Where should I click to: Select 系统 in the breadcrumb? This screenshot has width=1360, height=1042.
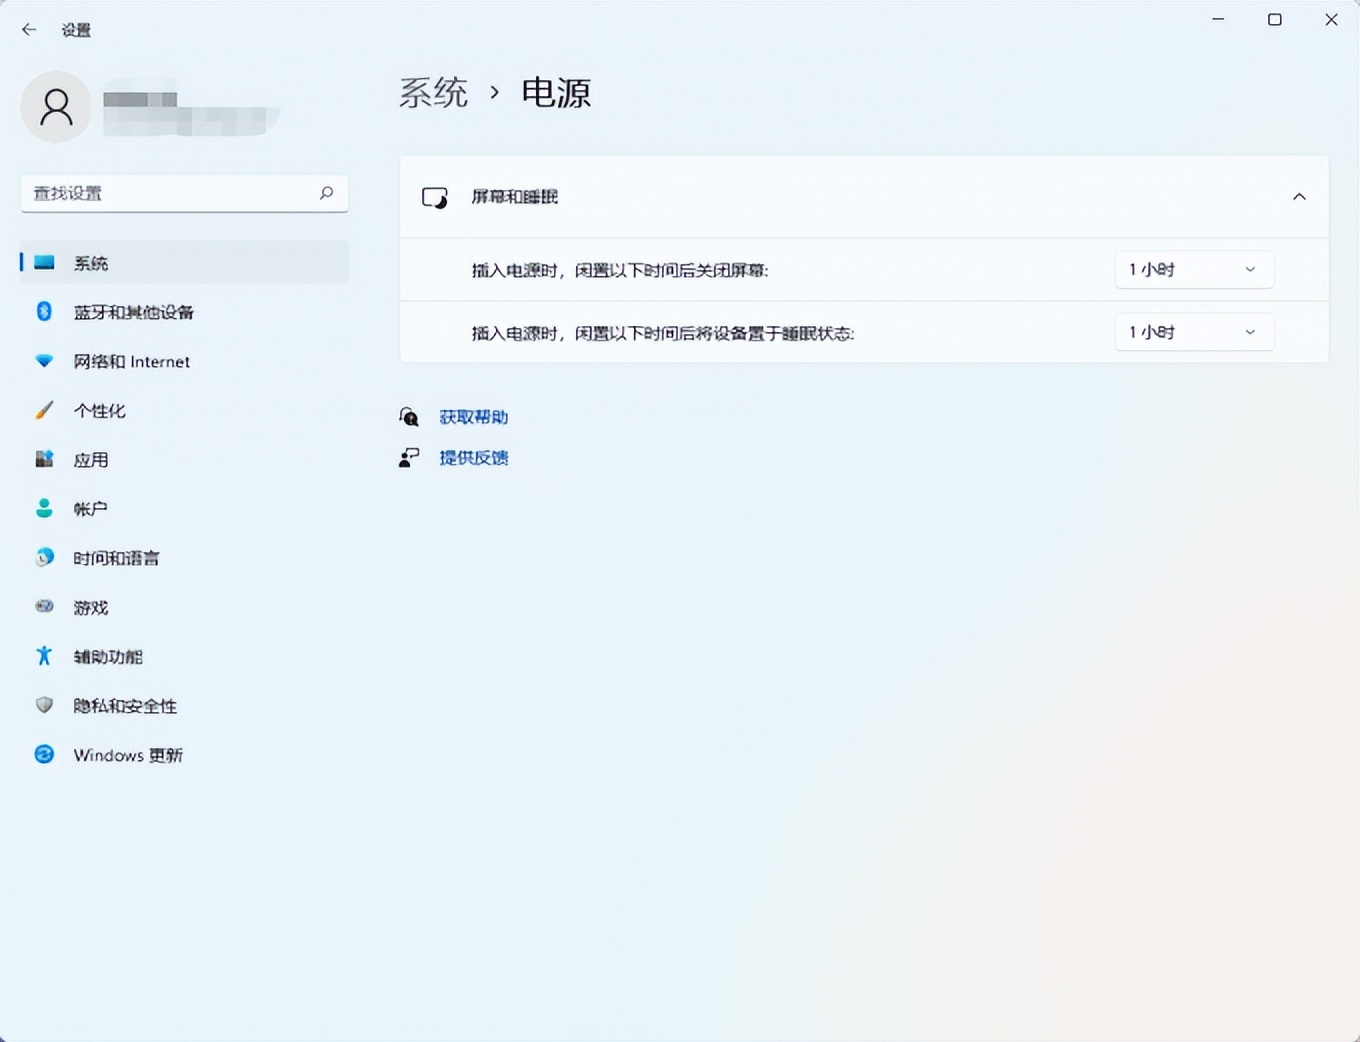click(434, 92)
